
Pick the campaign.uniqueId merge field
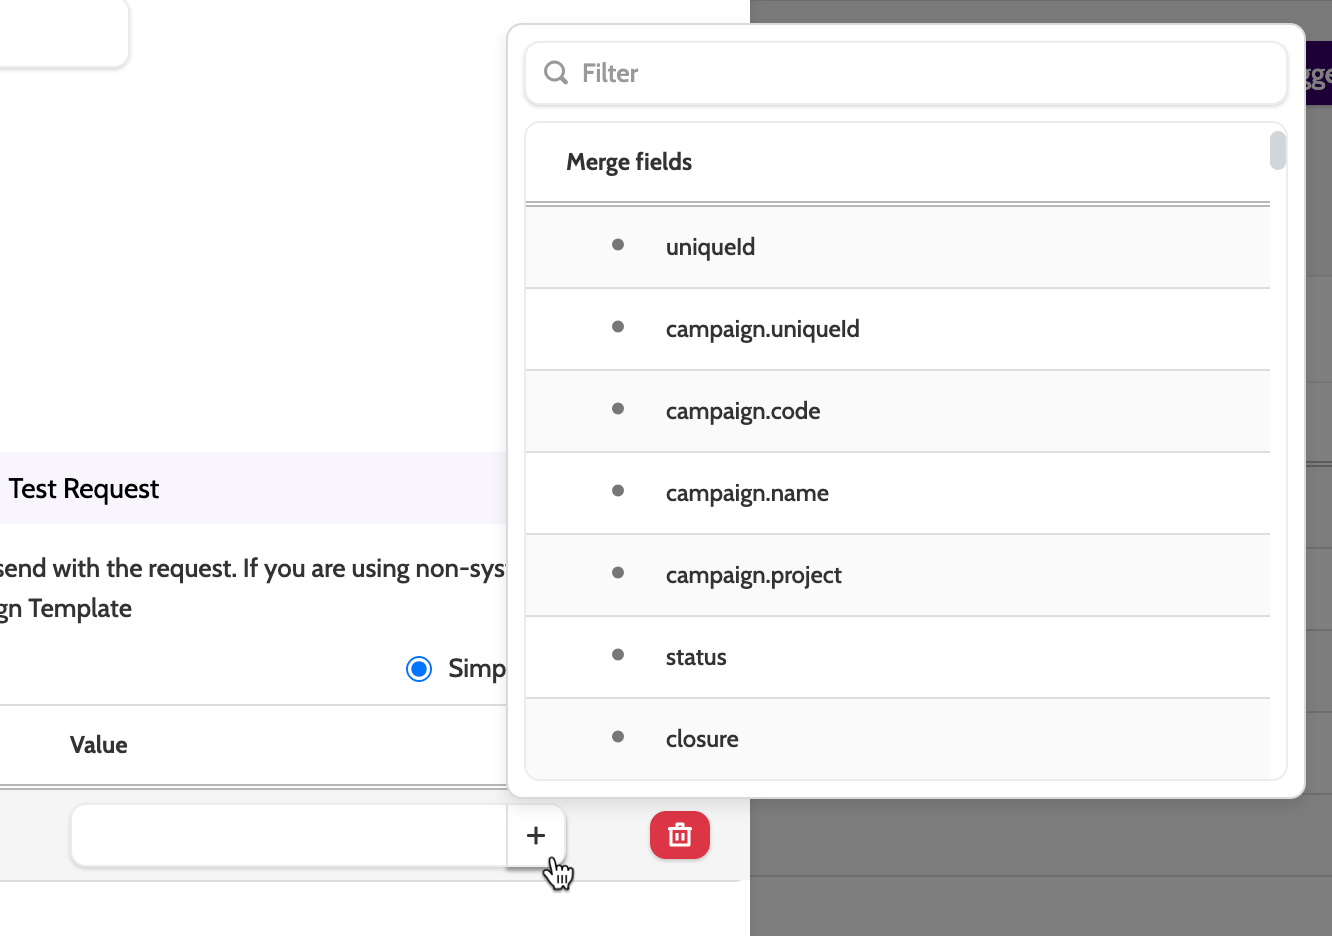tap(762, 329)
